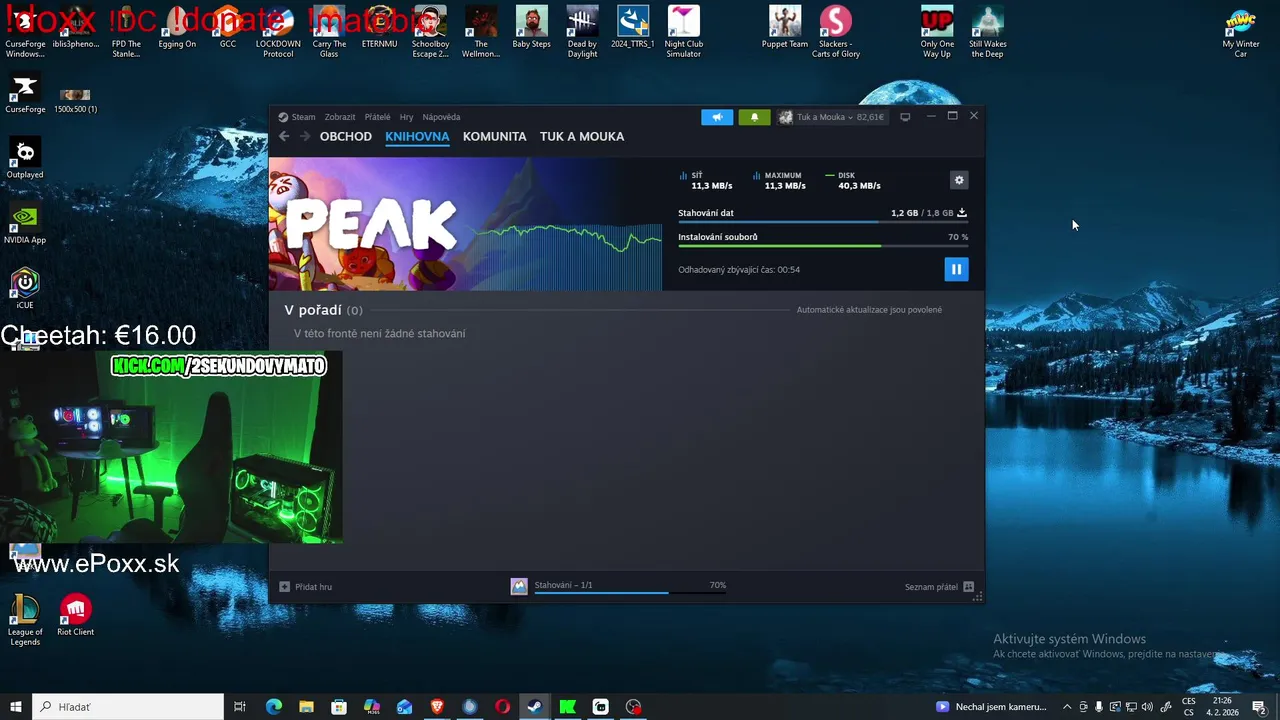Pause the PEAK download
The width and height of the screenshot is (1280, 720).
956,269
